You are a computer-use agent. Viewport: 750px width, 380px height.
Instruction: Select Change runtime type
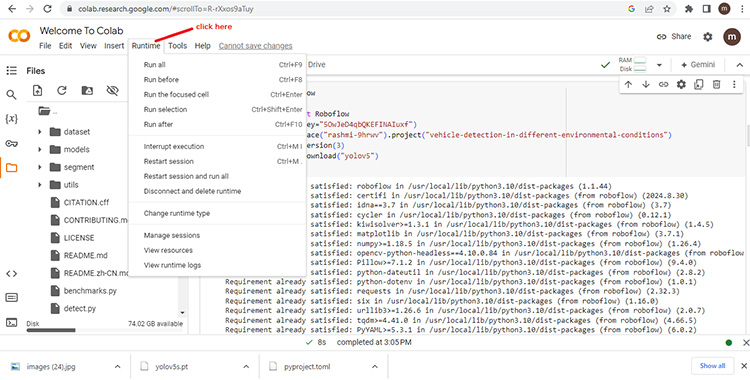coord(218,213)
